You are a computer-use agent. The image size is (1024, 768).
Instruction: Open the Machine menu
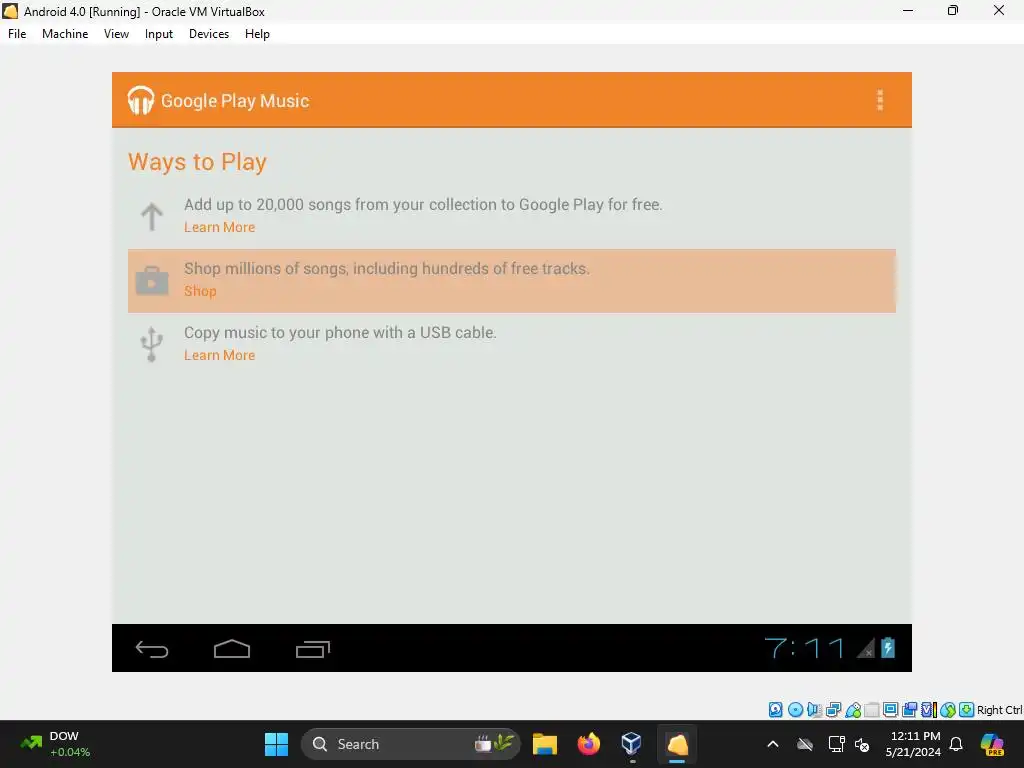tap(65, 34)
